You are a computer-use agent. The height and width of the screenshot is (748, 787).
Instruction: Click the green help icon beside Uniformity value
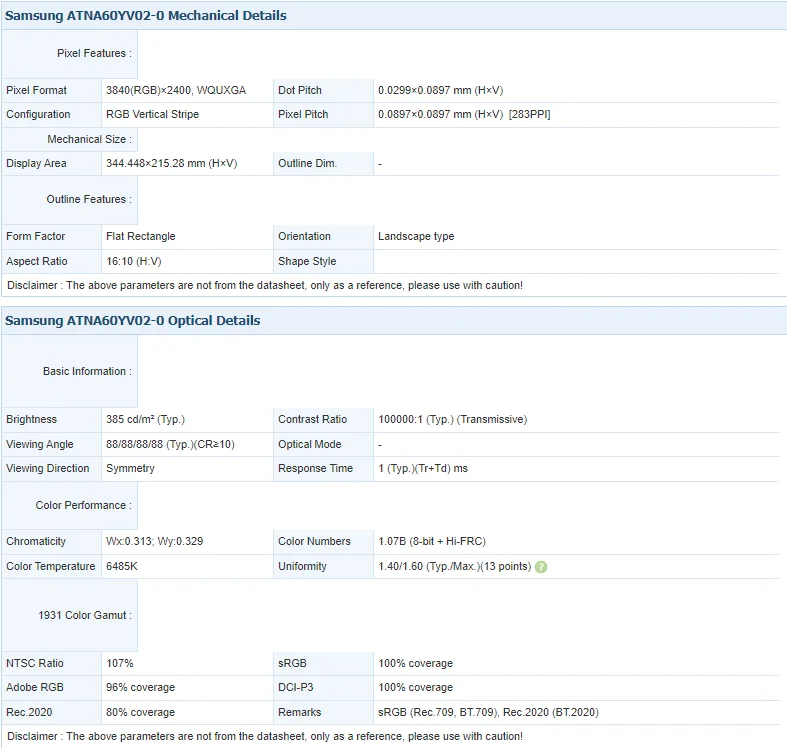tap(541, 567)
